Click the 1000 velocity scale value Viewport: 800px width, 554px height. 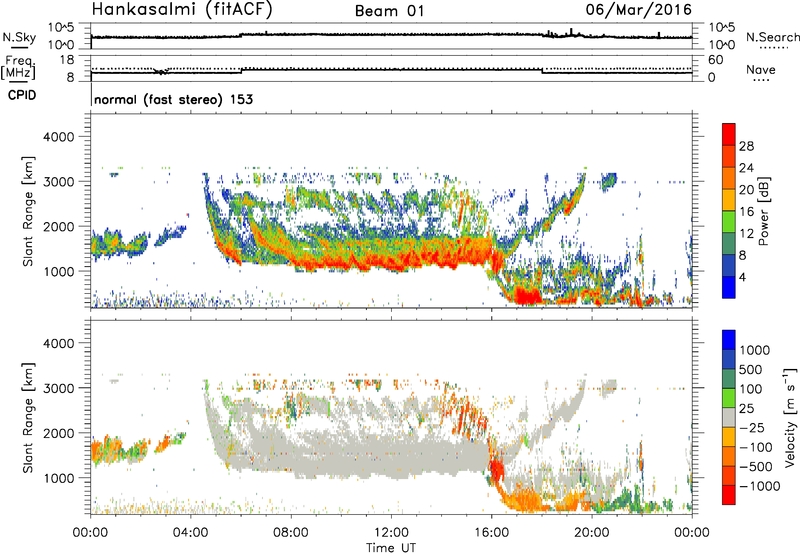(755, 350)
